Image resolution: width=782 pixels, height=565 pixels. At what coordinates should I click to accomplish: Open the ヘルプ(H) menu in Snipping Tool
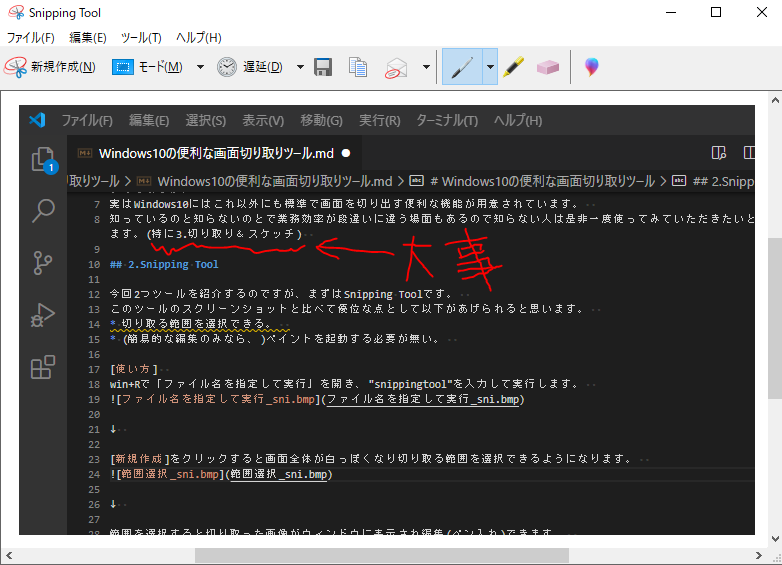[x=198, y=37]
